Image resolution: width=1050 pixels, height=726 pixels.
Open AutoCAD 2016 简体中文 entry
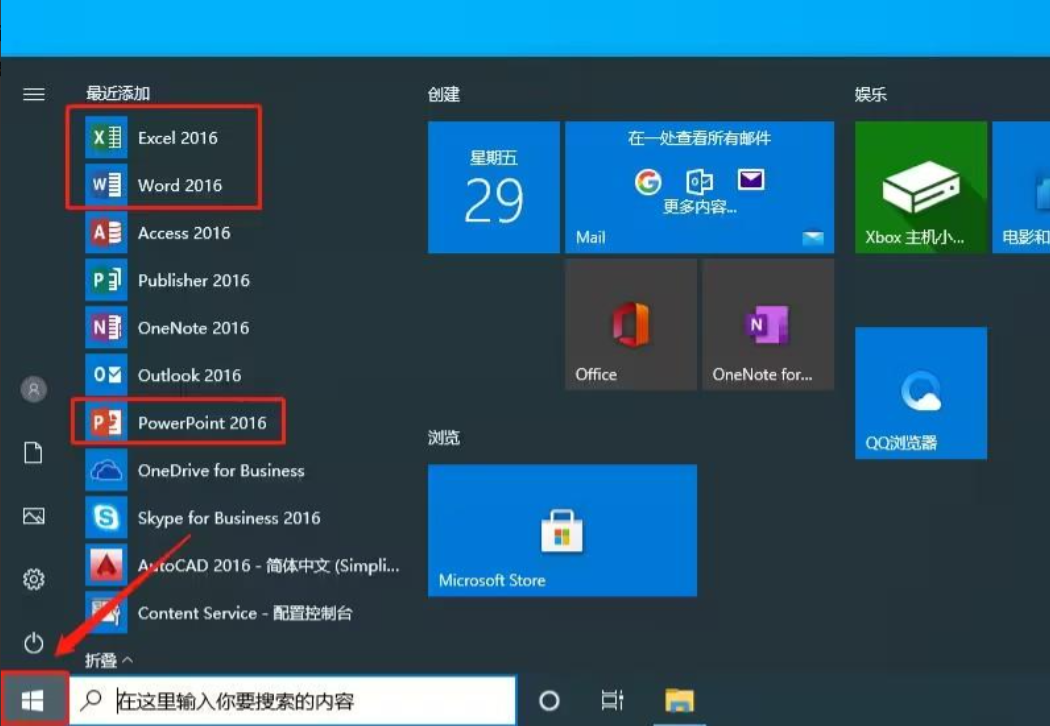(241, 565)
